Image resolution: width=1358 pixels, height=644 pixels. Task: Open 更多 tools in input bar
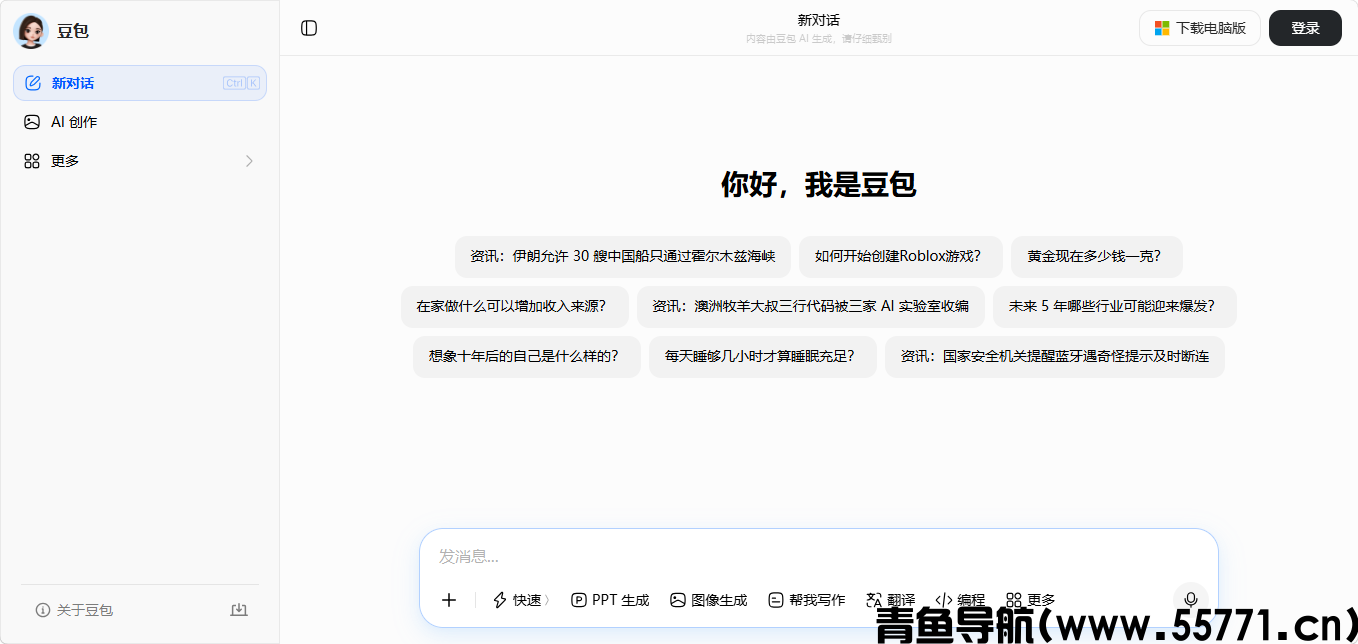click(1031, 600)
